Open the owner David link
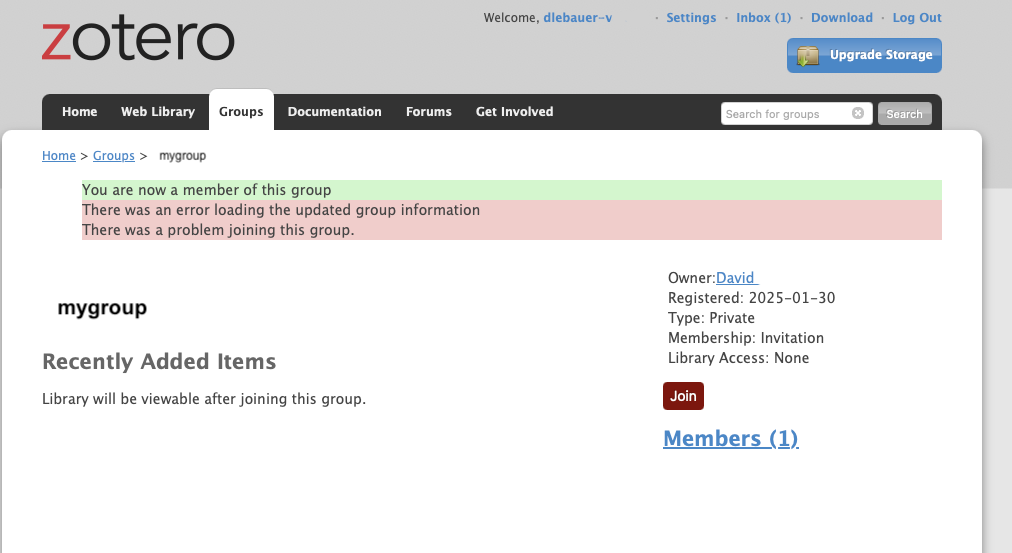The height and width of the screenshot is (553, 1012). [x=737, y=277]
